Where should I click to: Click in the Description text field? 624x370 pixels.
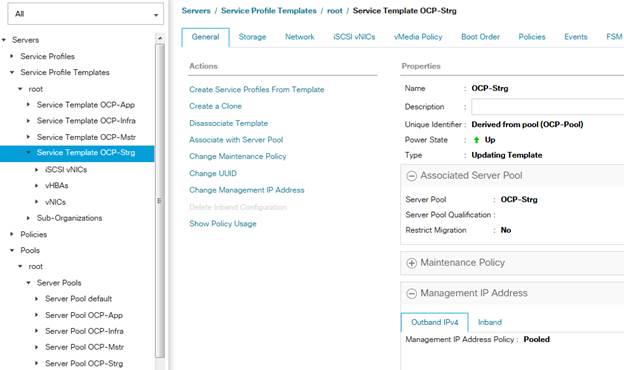coord(548,107)
